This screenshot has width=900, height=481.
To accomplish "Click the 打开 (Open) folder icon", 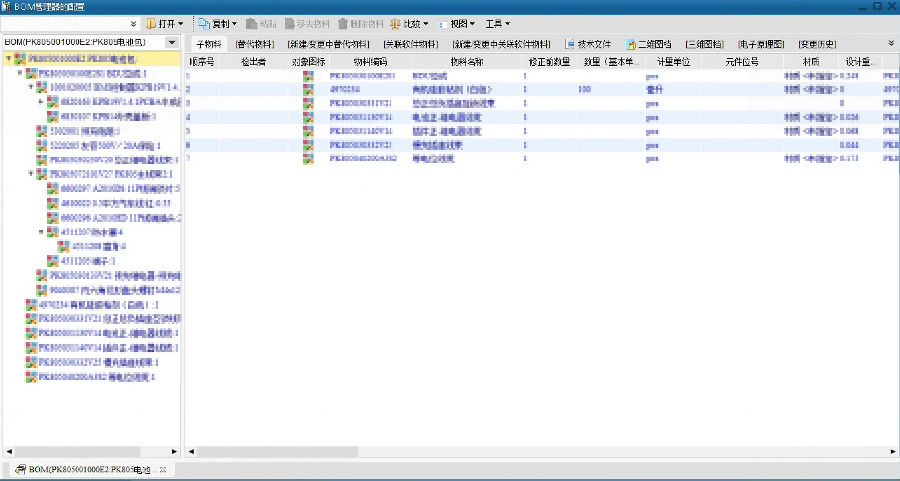I will click(x=152, y=23).
